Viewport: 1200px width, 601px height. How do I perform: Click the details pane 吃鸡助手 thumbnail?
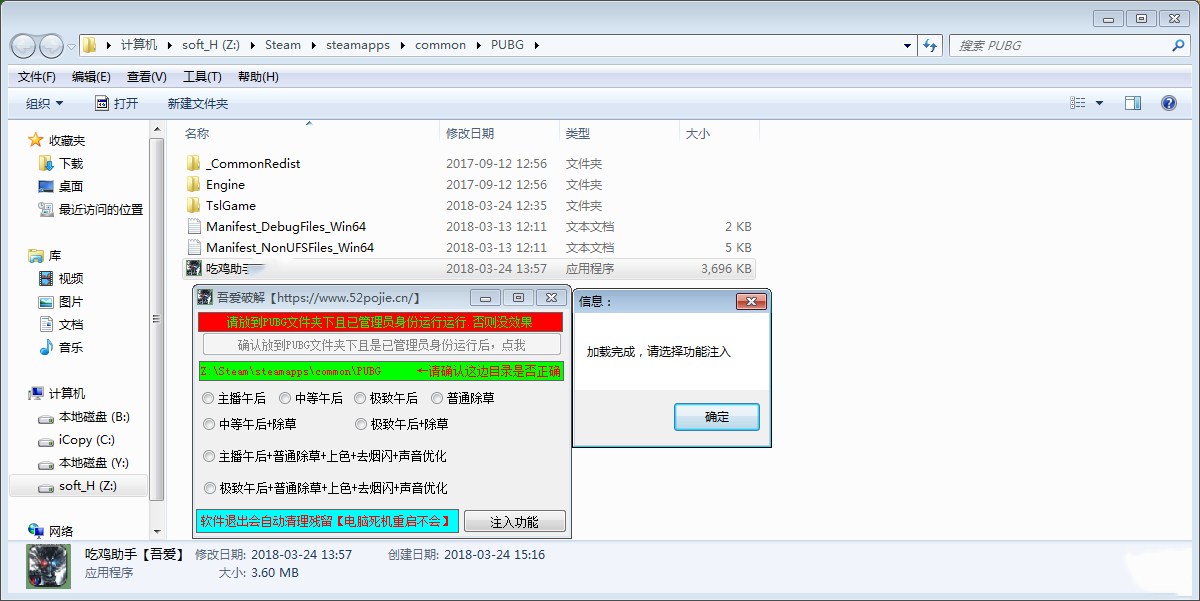[x=48, y=566]
